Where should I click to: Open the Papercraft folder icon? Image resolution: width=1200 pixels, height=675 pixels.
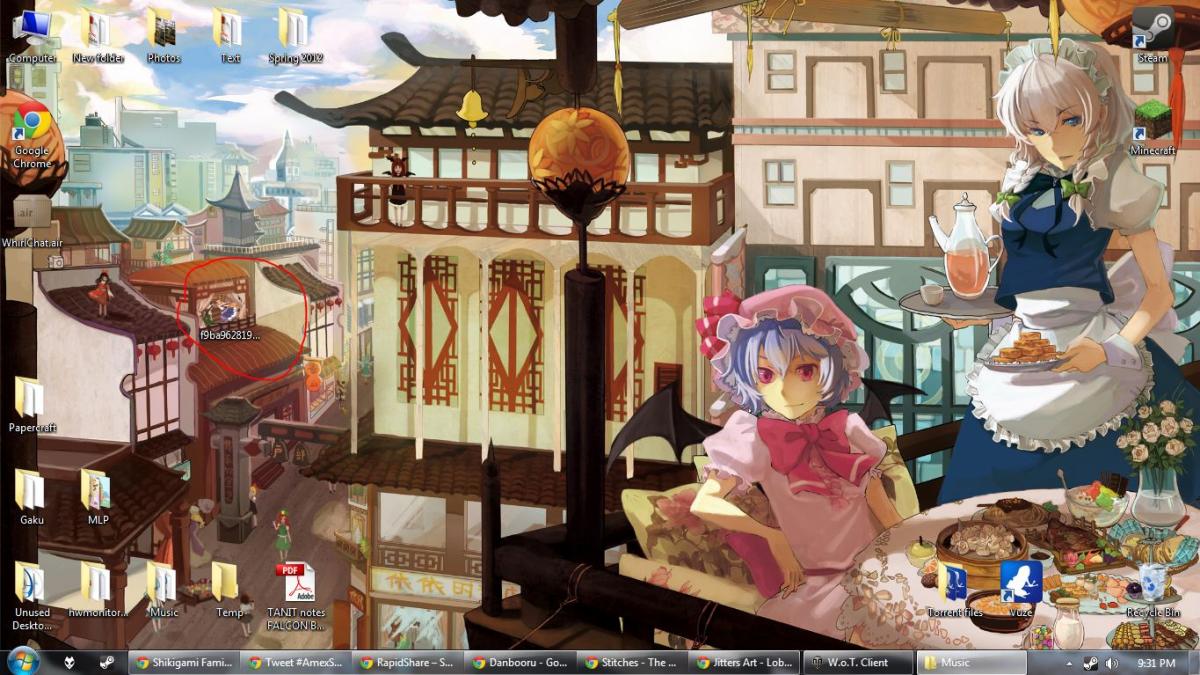[x=32, y=405]
